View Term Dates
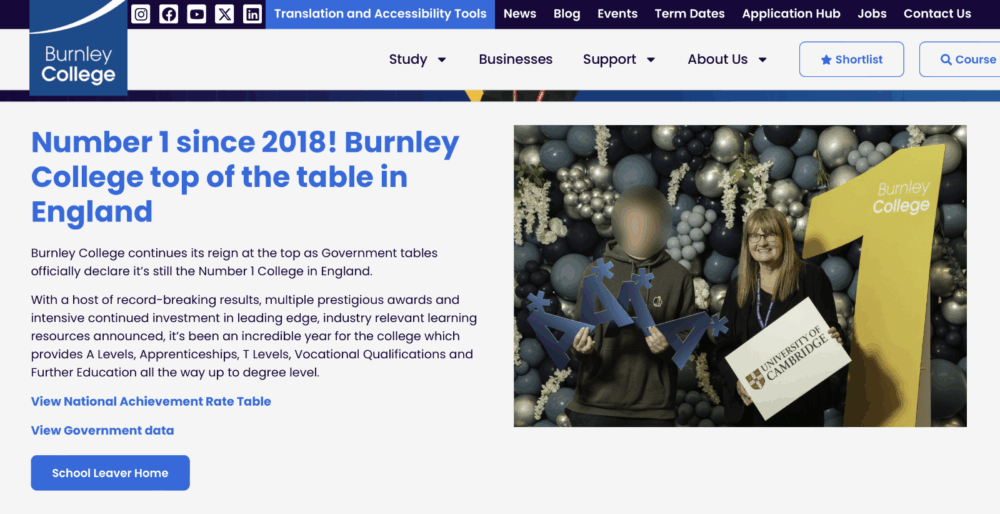This screenshot has height=514, width=1000. pyautogui.click(x=689, y=13)
